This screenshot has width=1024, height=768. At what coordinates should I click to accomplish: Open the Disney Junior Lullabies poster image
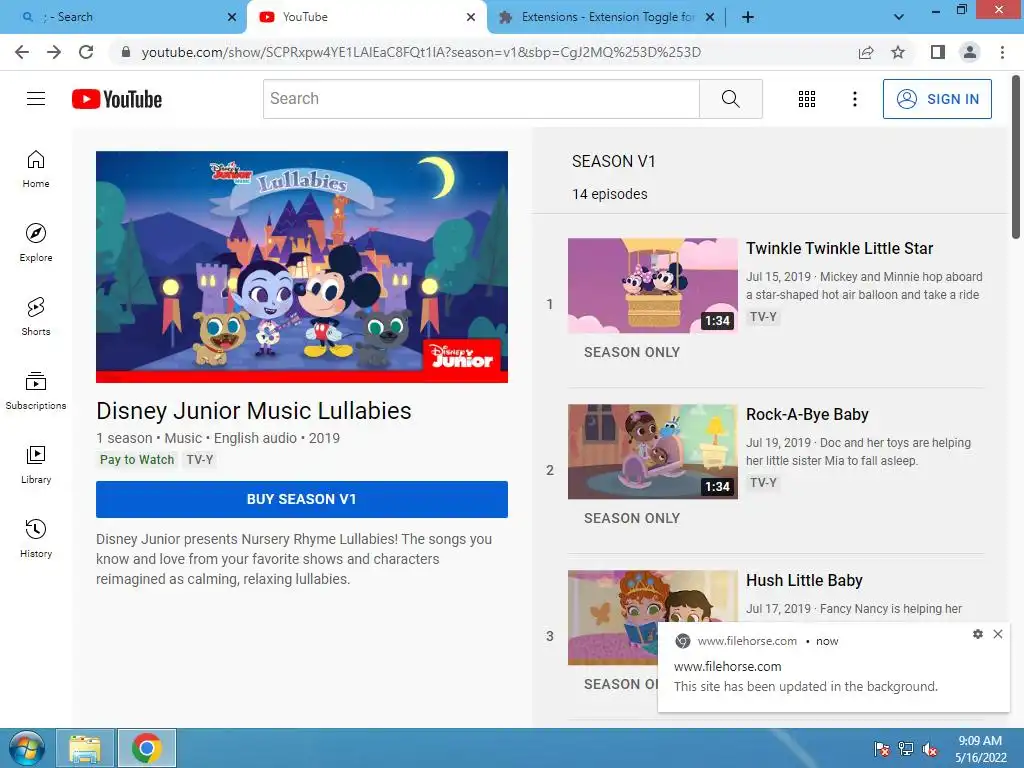click(302, 266)
